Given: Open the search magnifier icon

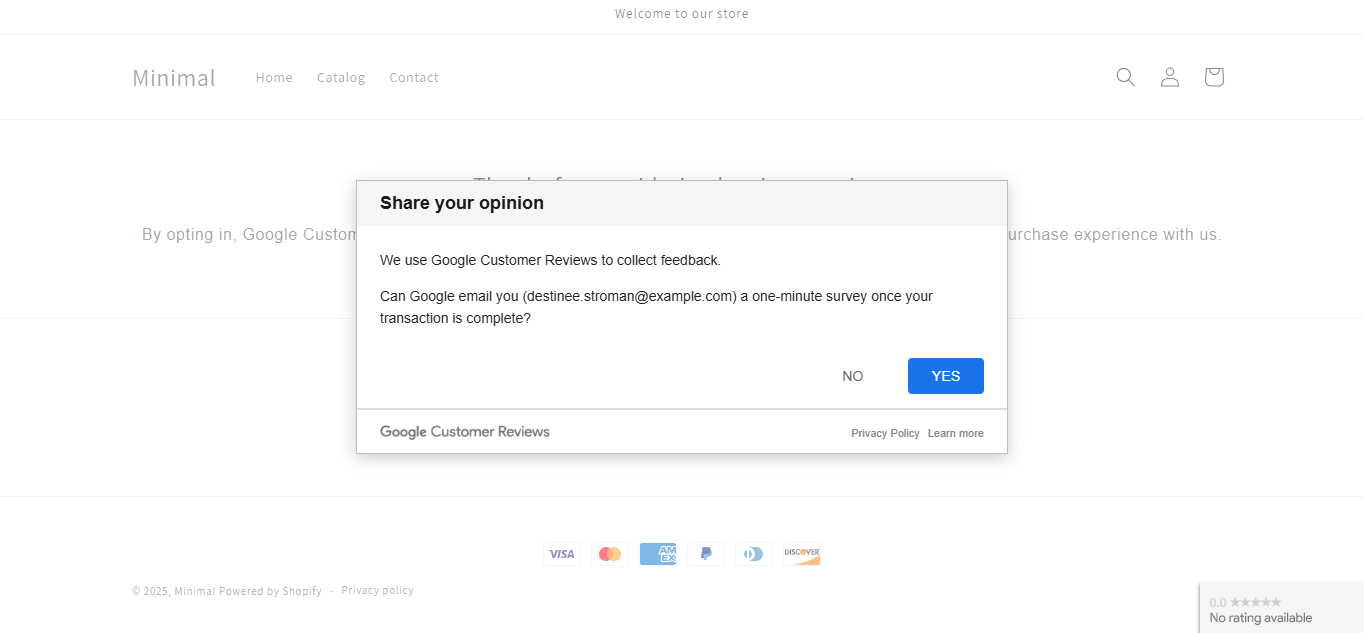Looking at the screenshot, I should (1126, 77).
